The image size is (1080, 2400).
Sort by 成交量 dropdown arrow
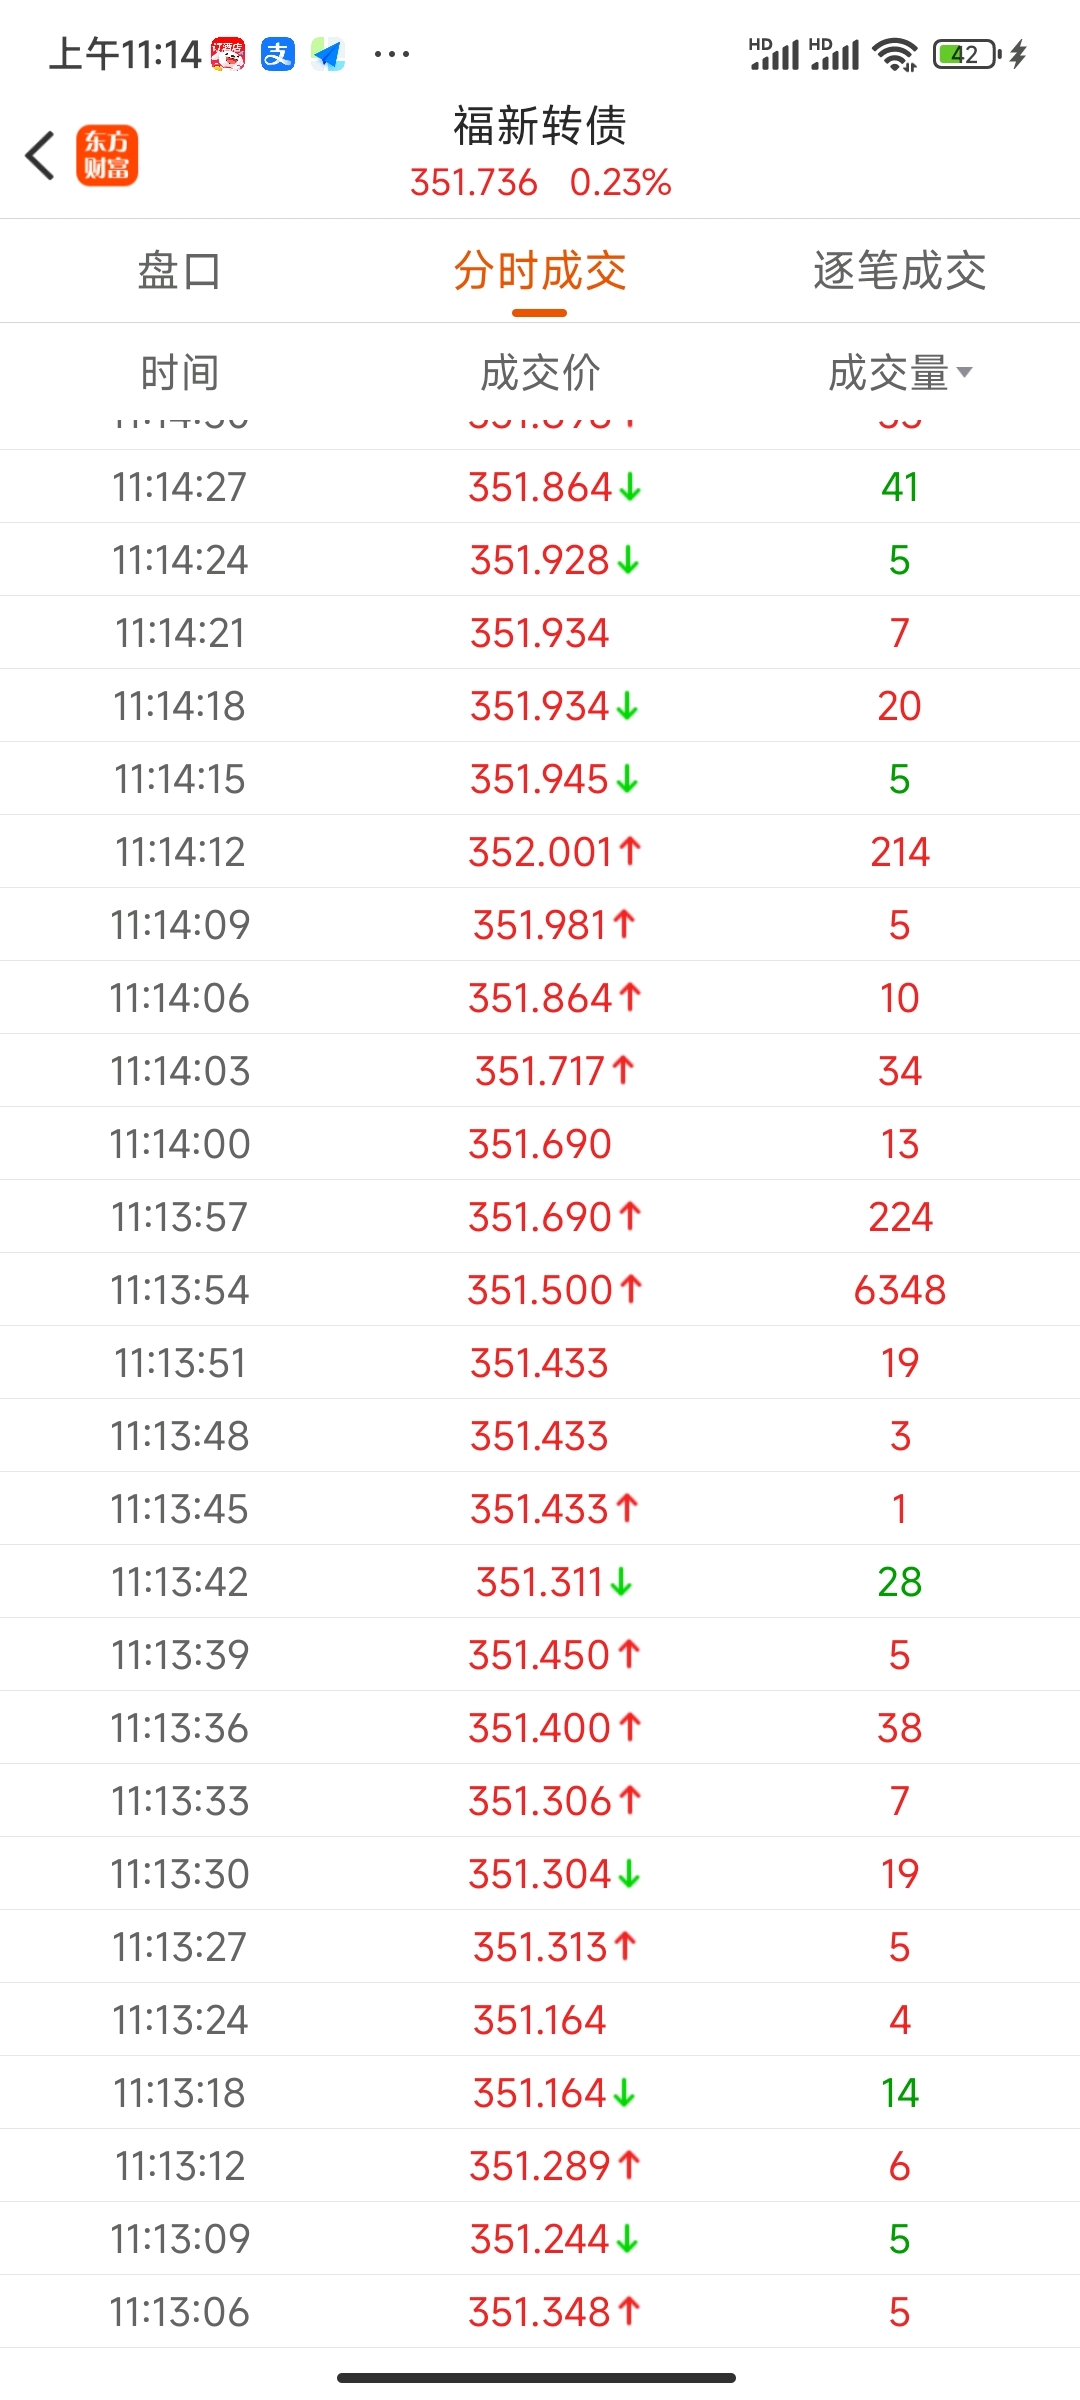[964, 373]
